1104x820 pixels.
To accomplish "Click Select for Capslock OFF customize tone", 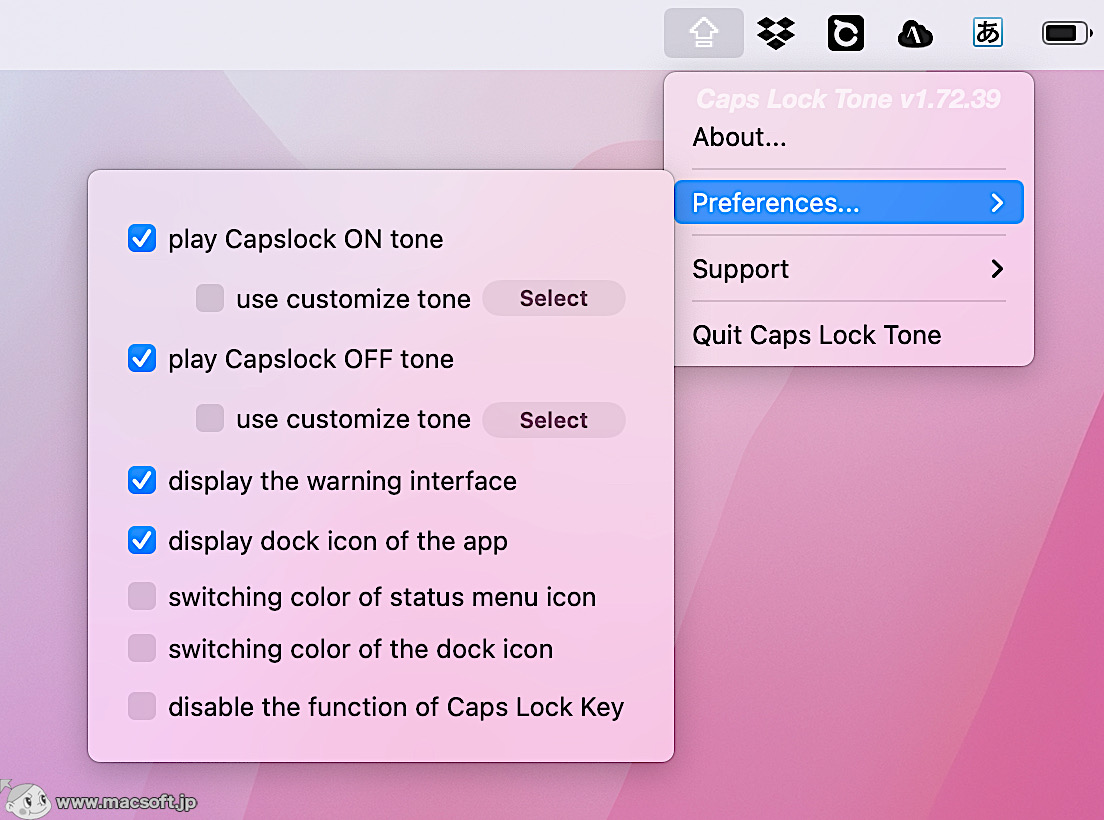I will click(553, 420).
